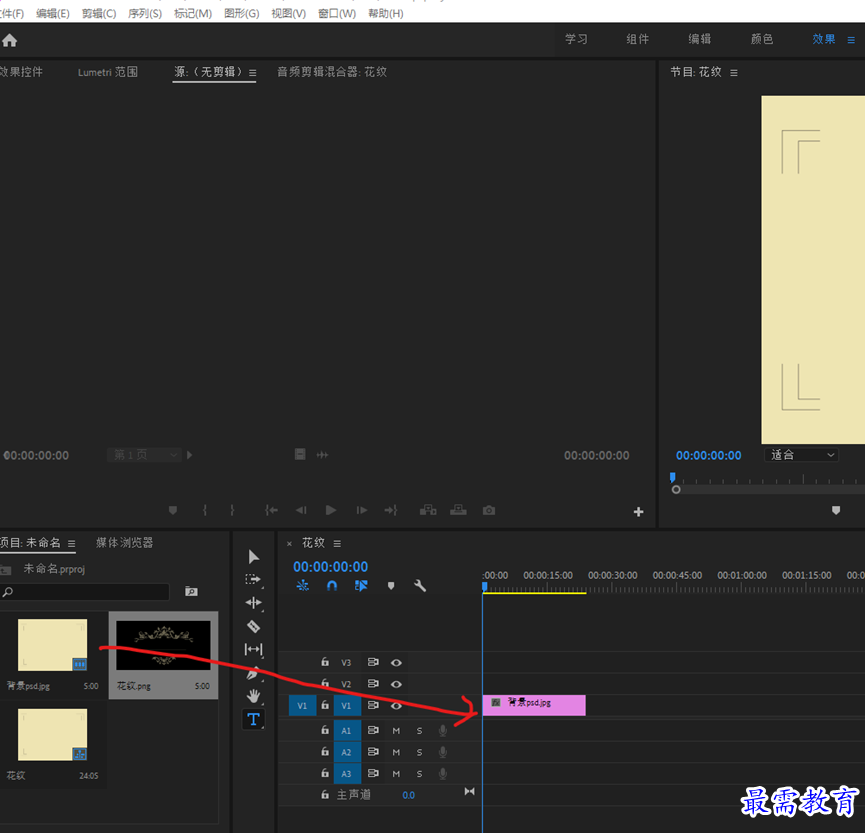Image resolution: width=865 pixels, height=833 pixels.
Task: Switch to the 颜色 workspace
Action: pos(762,39)
